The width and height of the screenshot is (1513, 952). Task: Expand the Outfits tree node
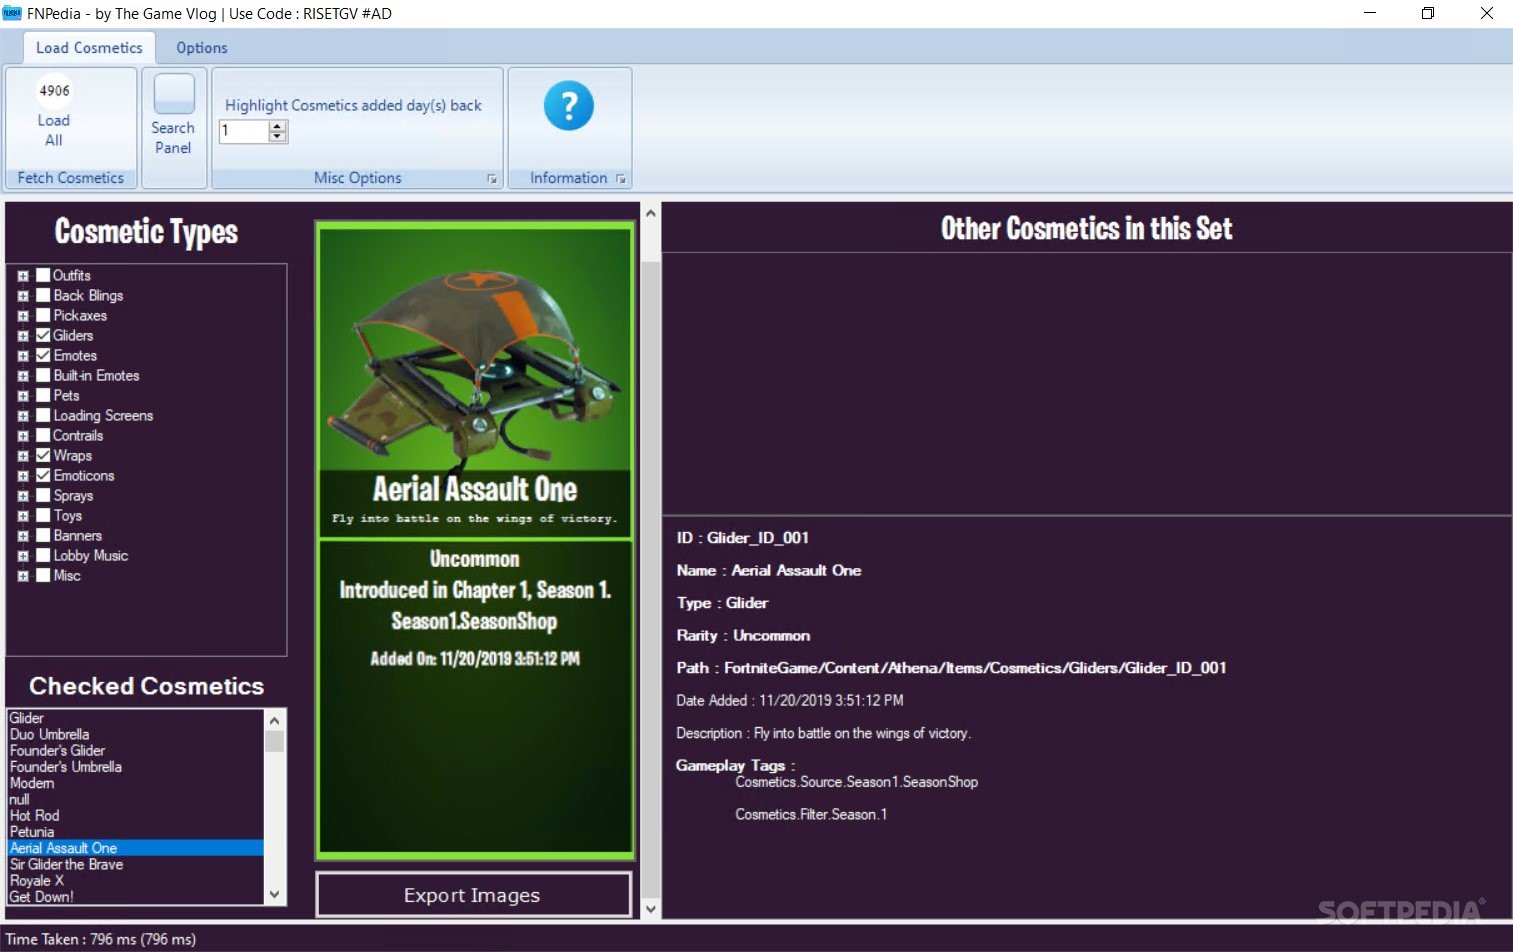tap(23, 276)
